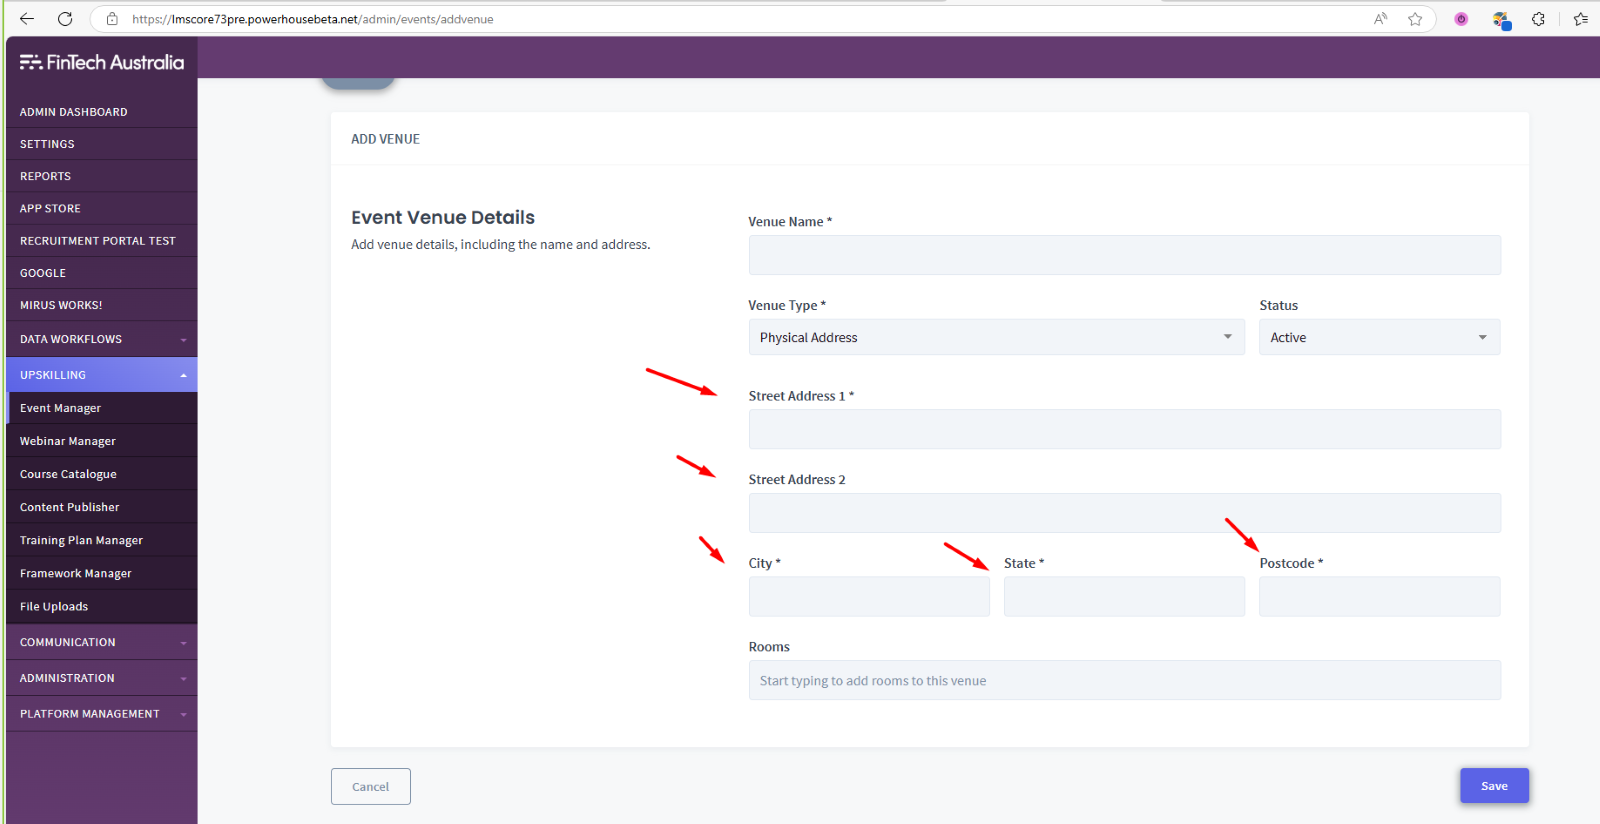Open Settings in sidebar
The image size is (1600, 824).
[101, 144]
